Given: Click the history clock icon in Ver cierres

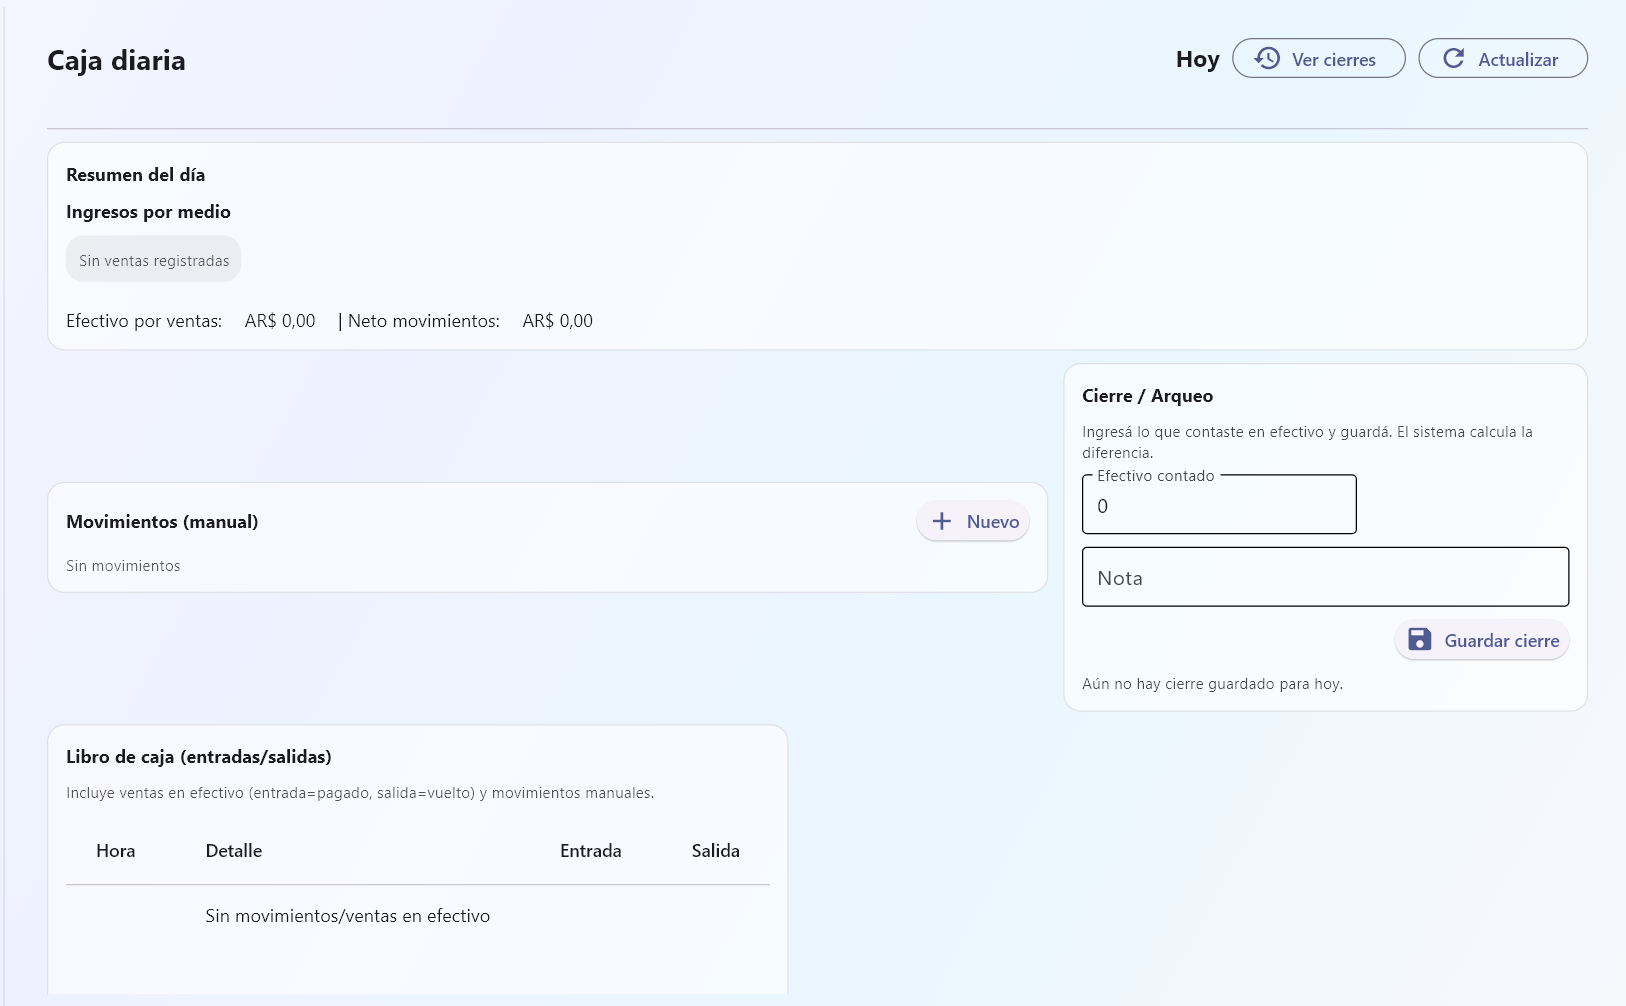Looking at the screenshot, I should (1267, 59).
